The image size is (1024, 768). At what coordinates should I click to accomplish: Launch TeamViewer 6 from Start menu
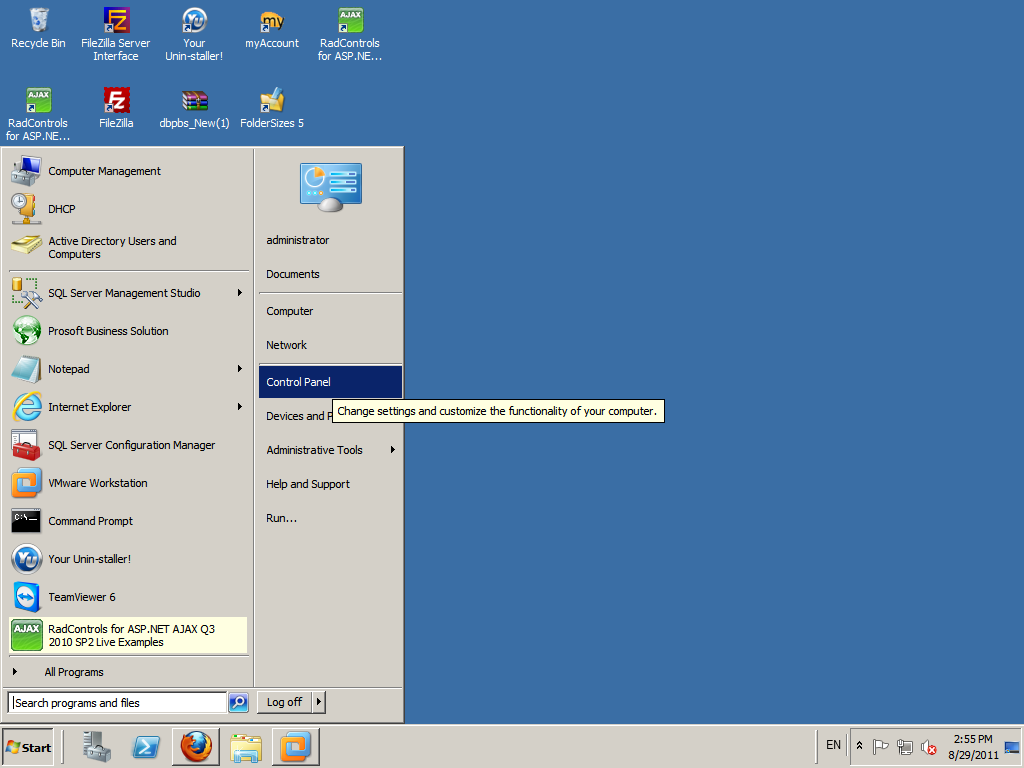pyautogui.click(x=129, y=597)
